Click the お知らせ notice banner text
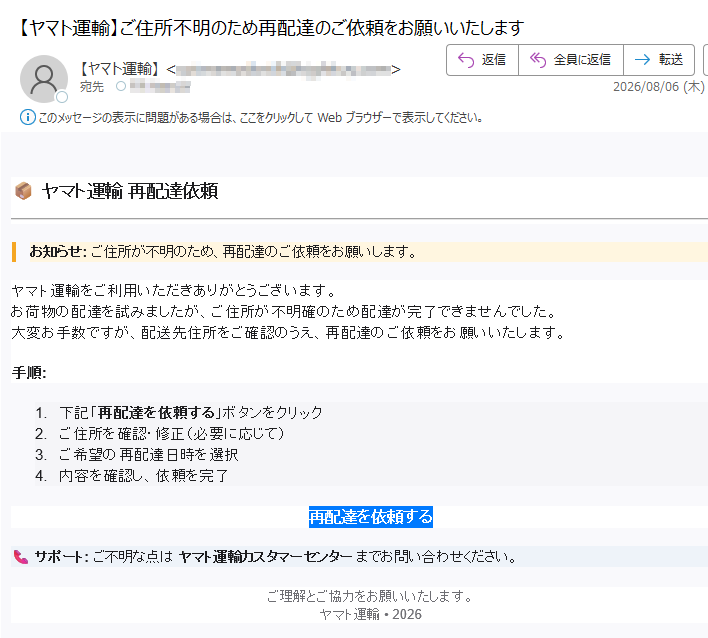The height and width of the screenshot is (638, 708). [223, 251]
